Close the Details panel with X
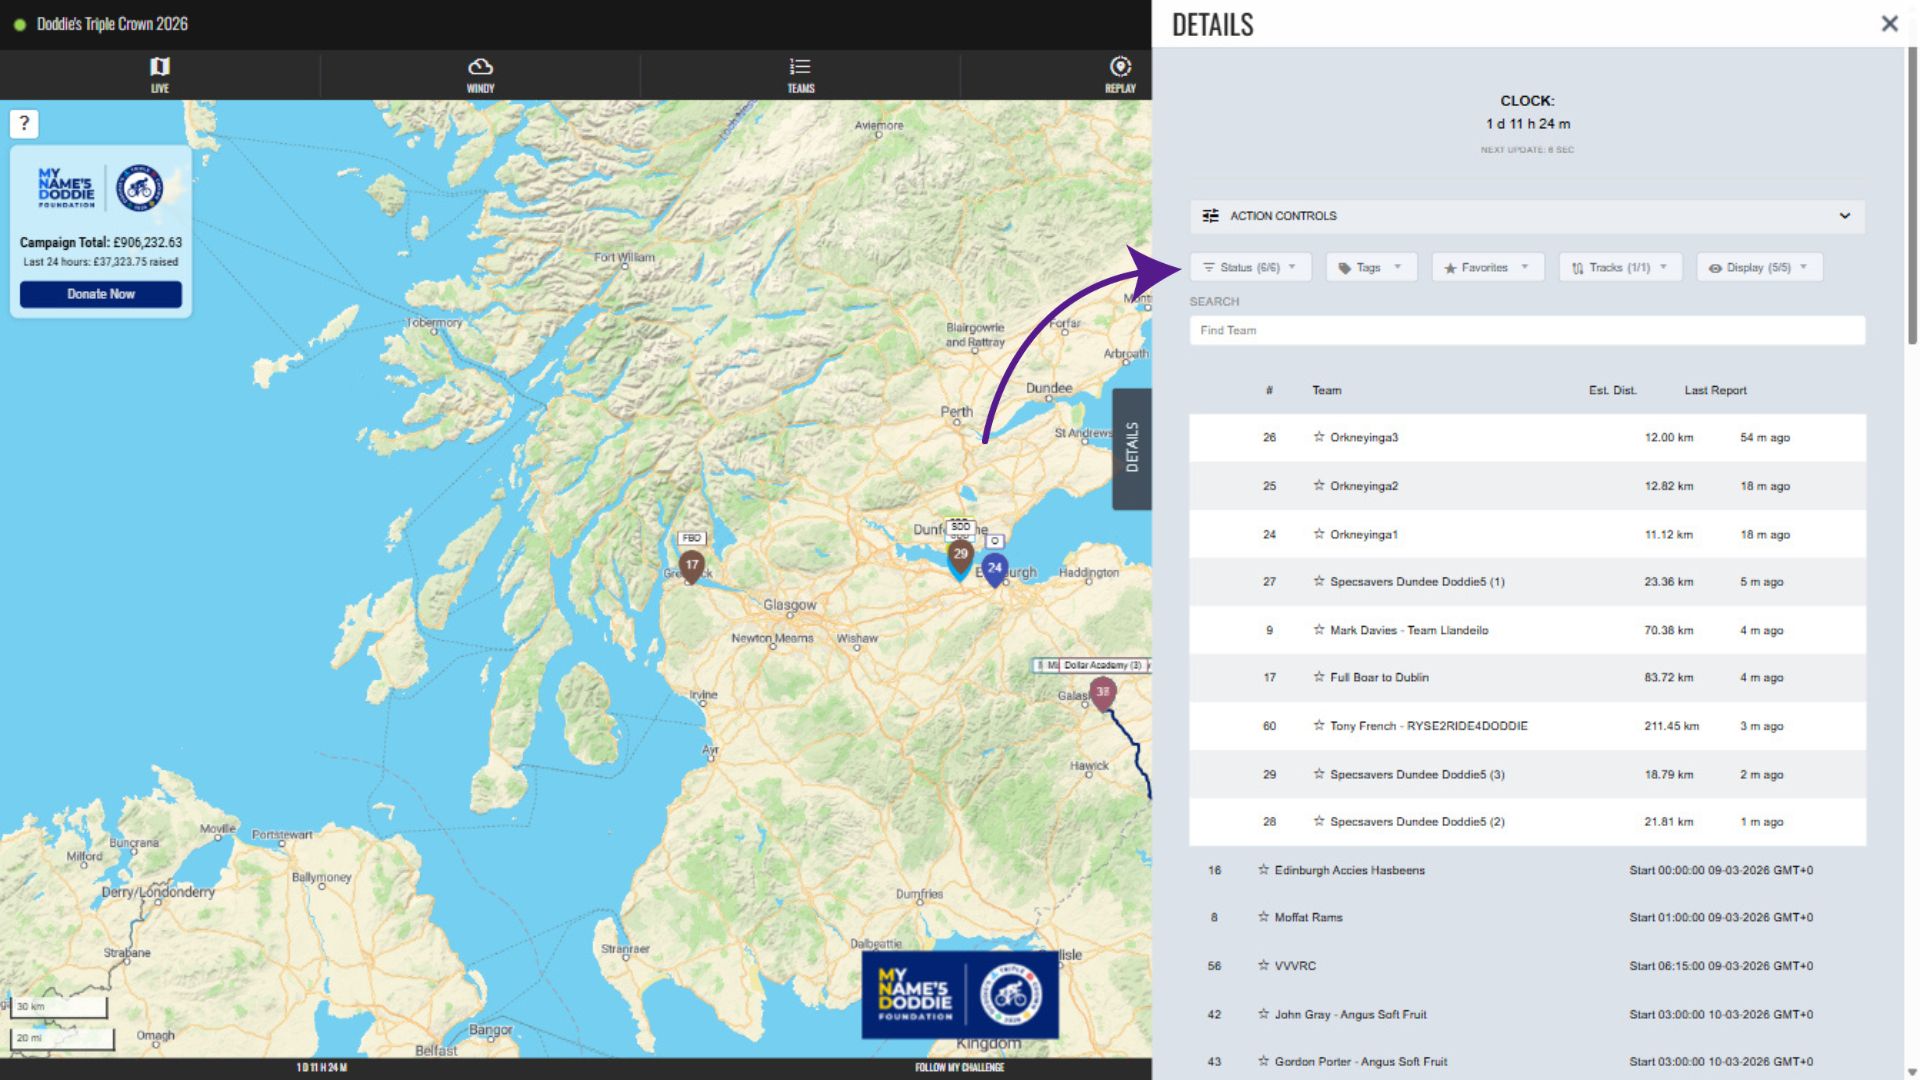The width and height of the screenshot is (1920, 1080). tap(1889, 24)
